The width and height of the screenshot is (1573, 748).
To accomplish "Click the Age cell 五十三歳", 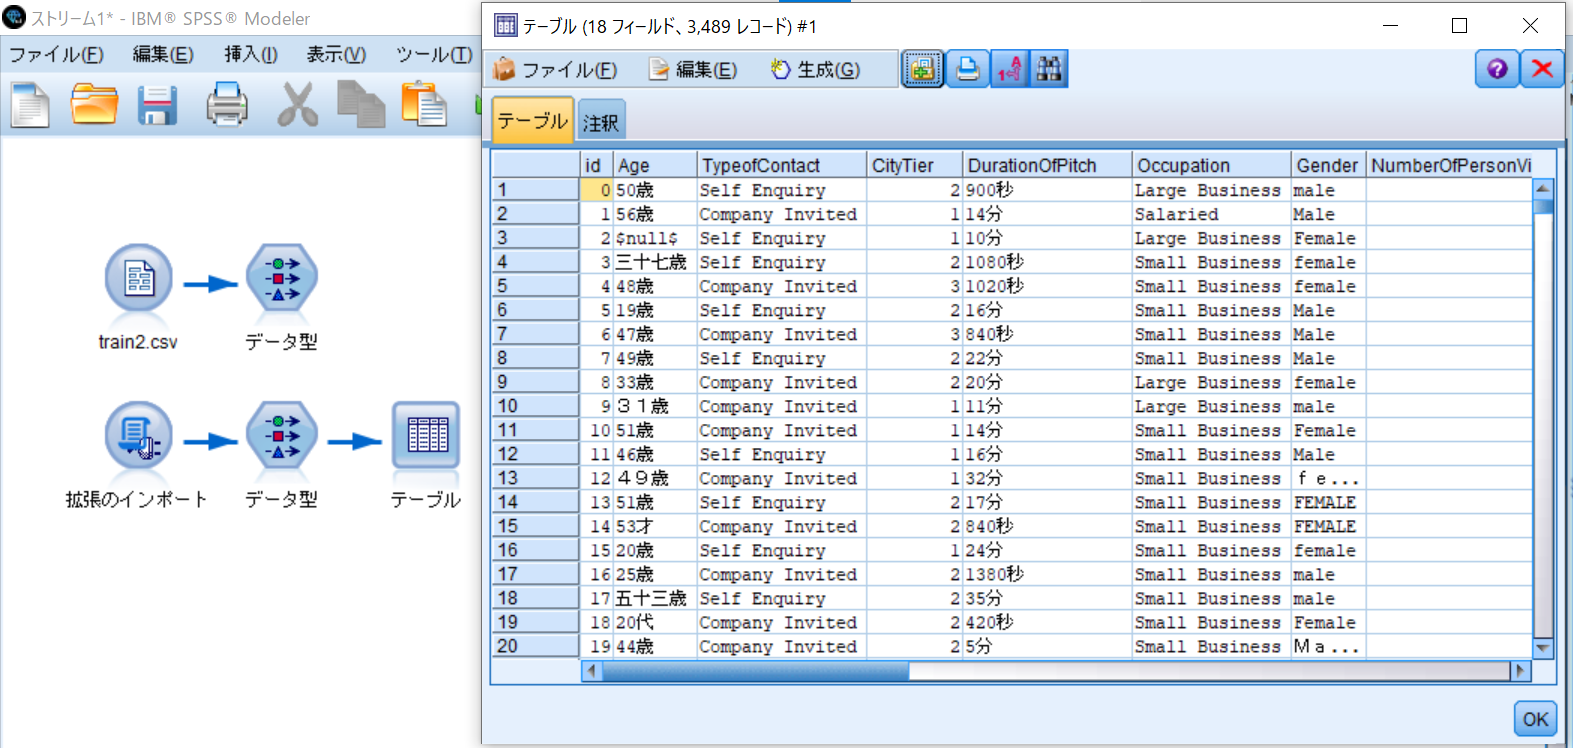I will coord(655,598).
